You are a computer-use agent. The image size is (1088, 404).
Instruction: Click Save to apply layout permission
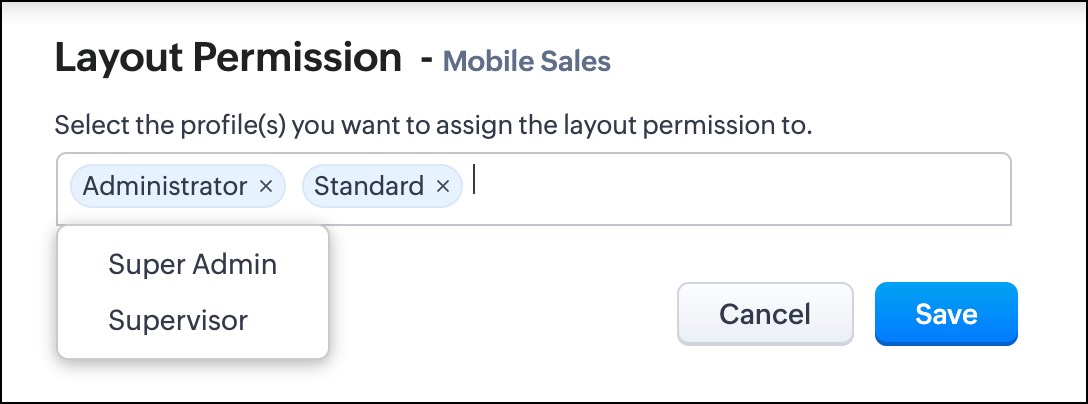[x=946, y=314]
